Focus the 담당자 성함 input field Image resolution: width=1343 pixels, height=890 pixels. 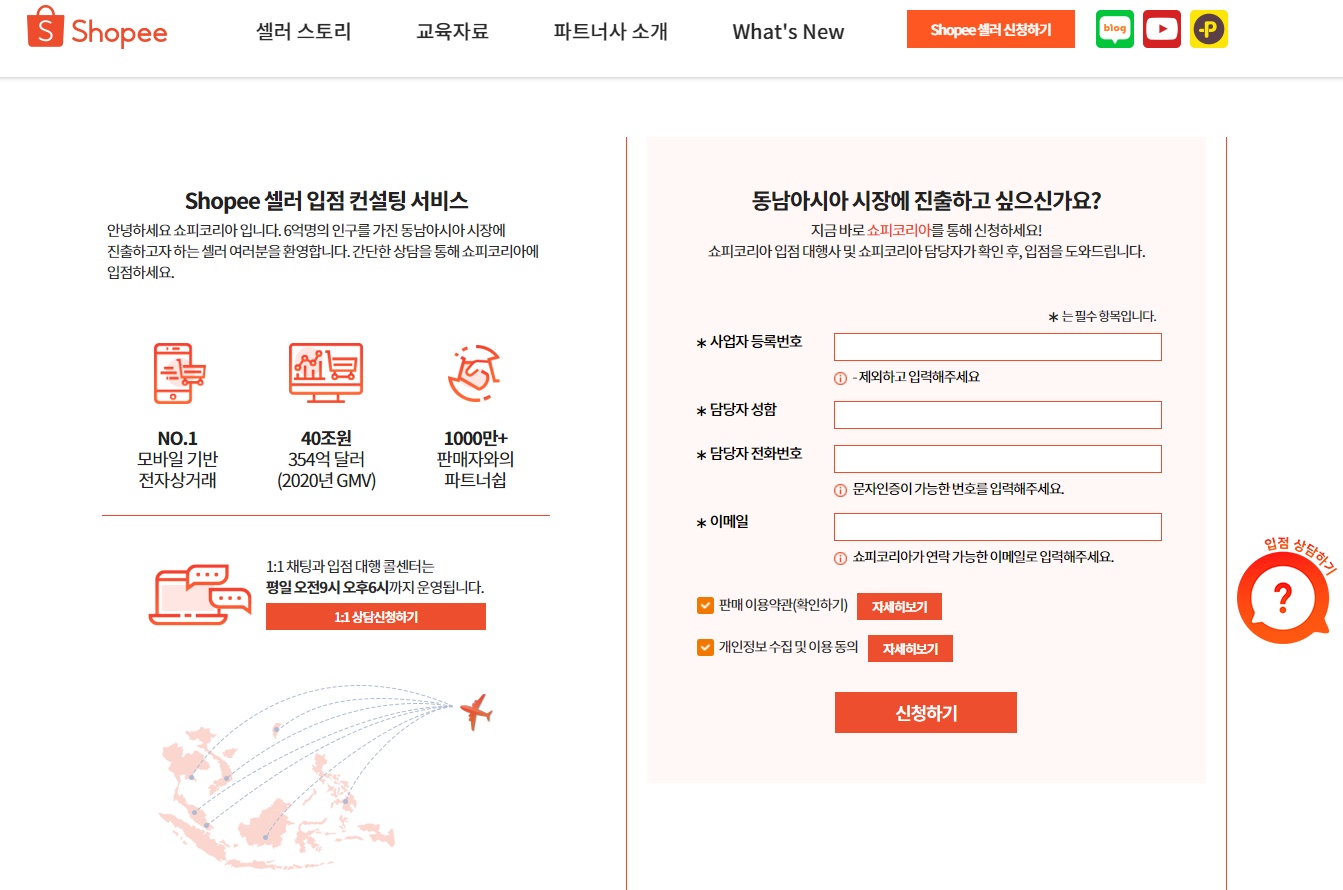point(998,415)
